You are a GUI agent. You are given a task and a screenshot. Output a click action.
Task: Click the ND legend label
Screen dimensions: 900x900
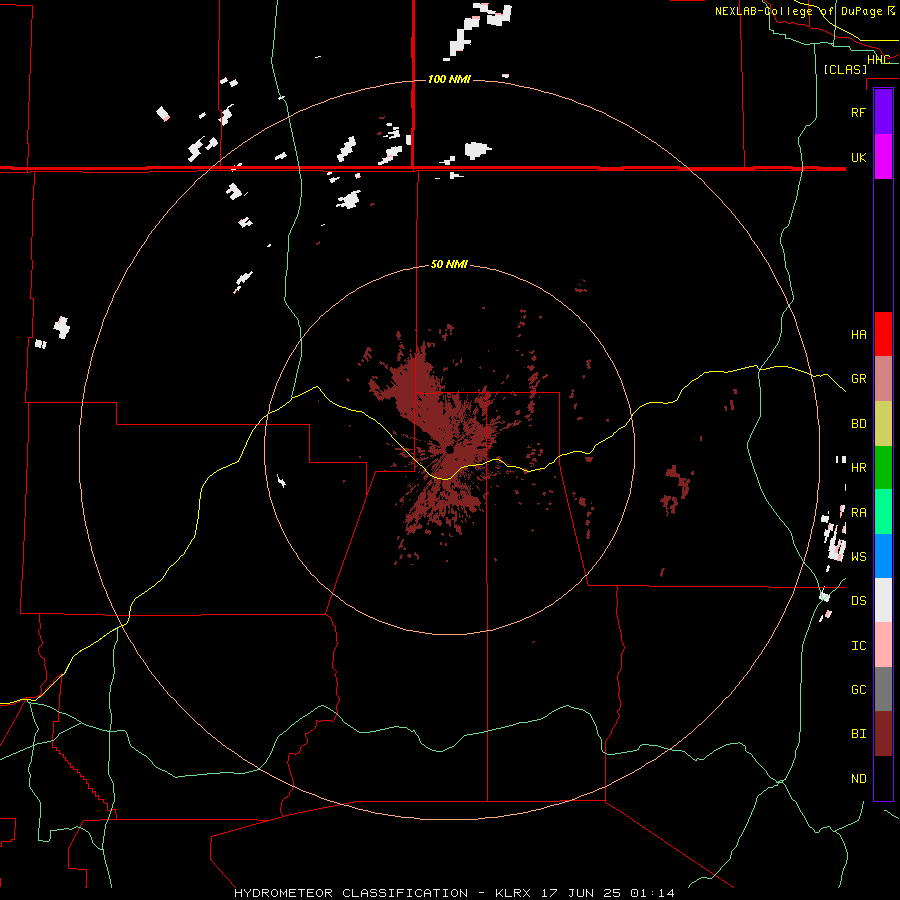(x=858, y=779)
